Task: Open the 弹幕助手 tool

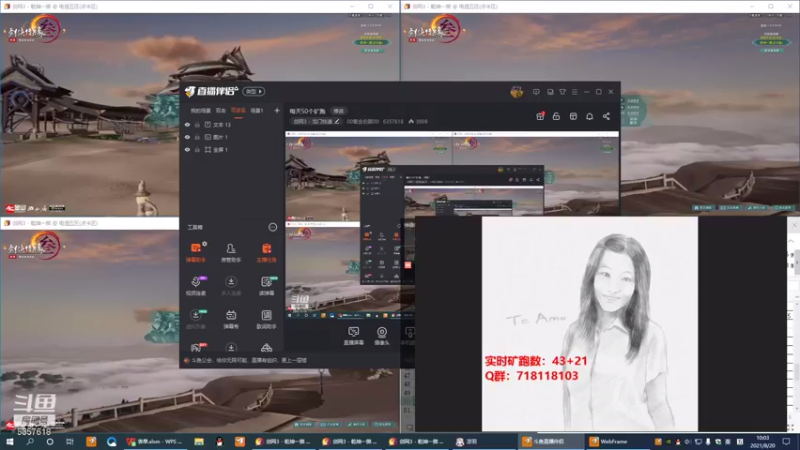Action: (196, 252)
